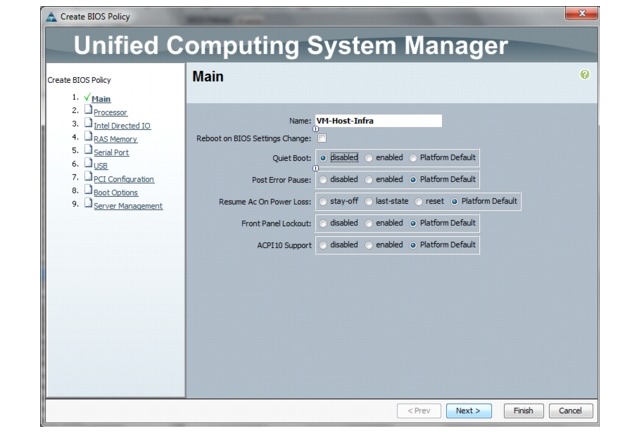The width and height of the screenshot is (643, 434).
Task: Click the Cisco logo in title bar
Action: pos(51,17)
